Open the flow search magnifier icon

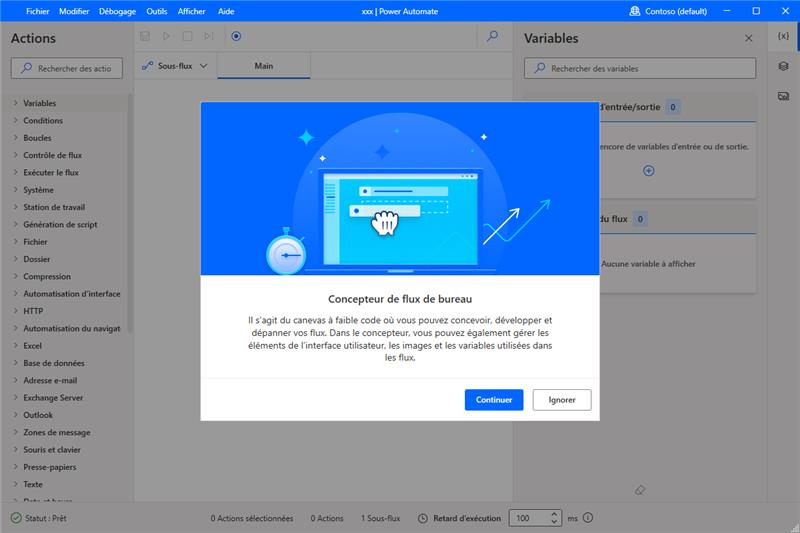[x=492, y=36]
